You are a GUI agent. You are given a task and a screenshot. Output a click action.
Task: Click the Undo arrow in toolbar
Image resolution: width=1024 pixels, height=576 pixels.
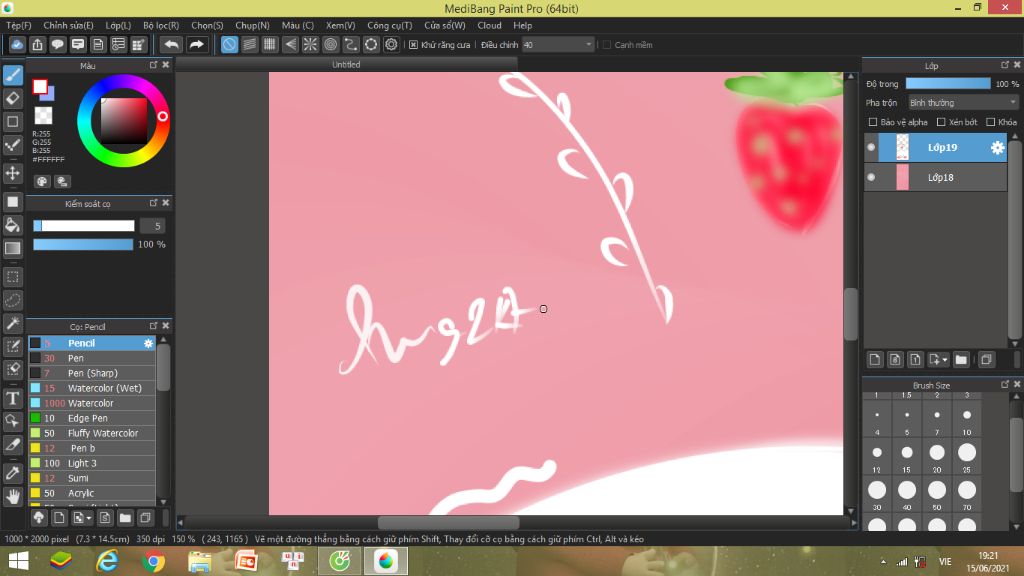click(x=171, y=44)
